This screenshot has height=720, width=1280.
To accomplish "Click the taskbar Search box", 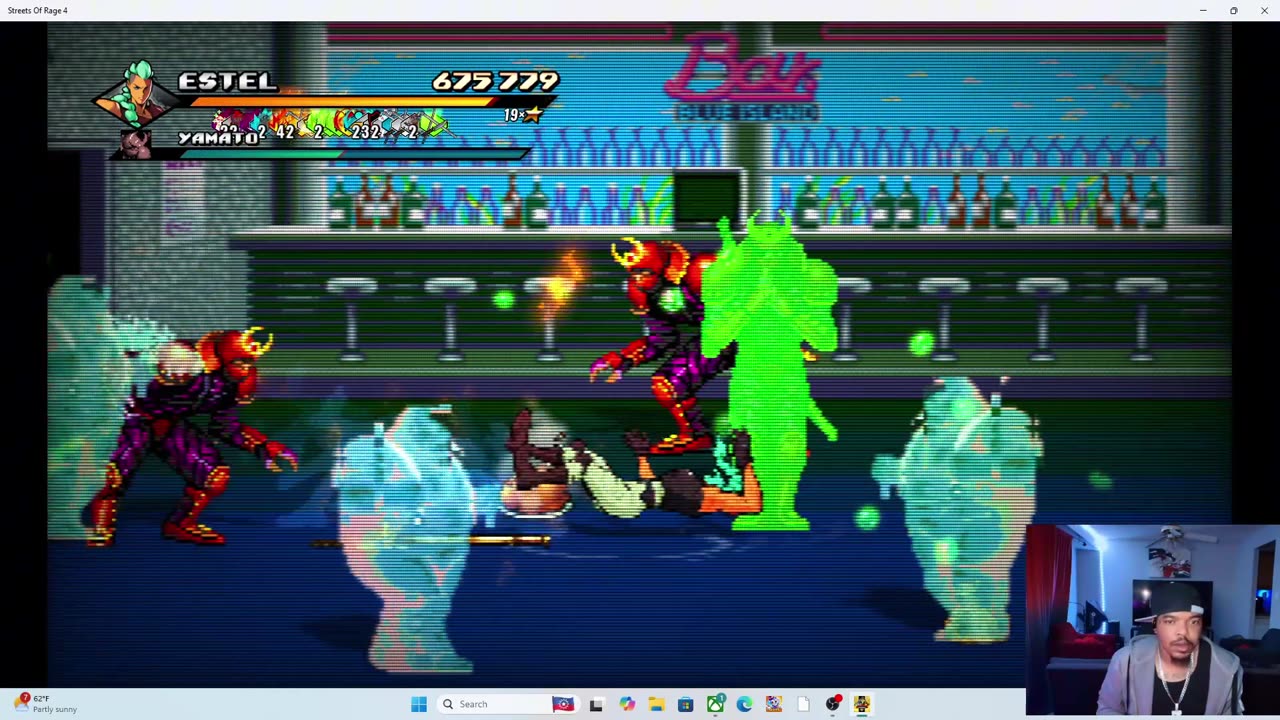I will (508, 704).
